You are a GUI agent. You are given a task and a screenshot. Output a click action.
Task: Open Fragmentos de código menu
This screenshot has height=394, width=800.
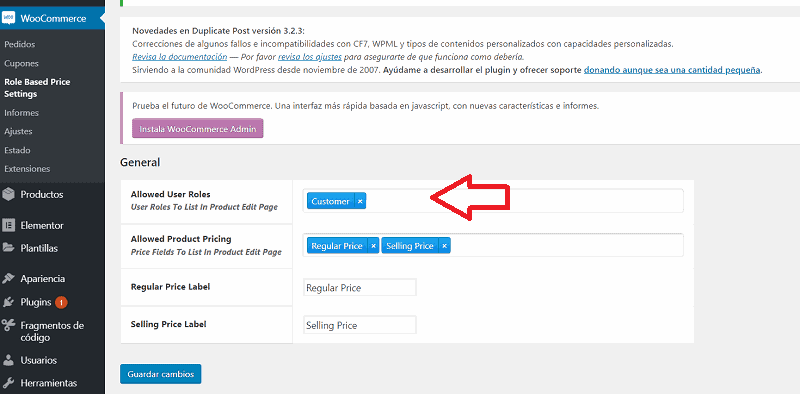pos(52,331)
